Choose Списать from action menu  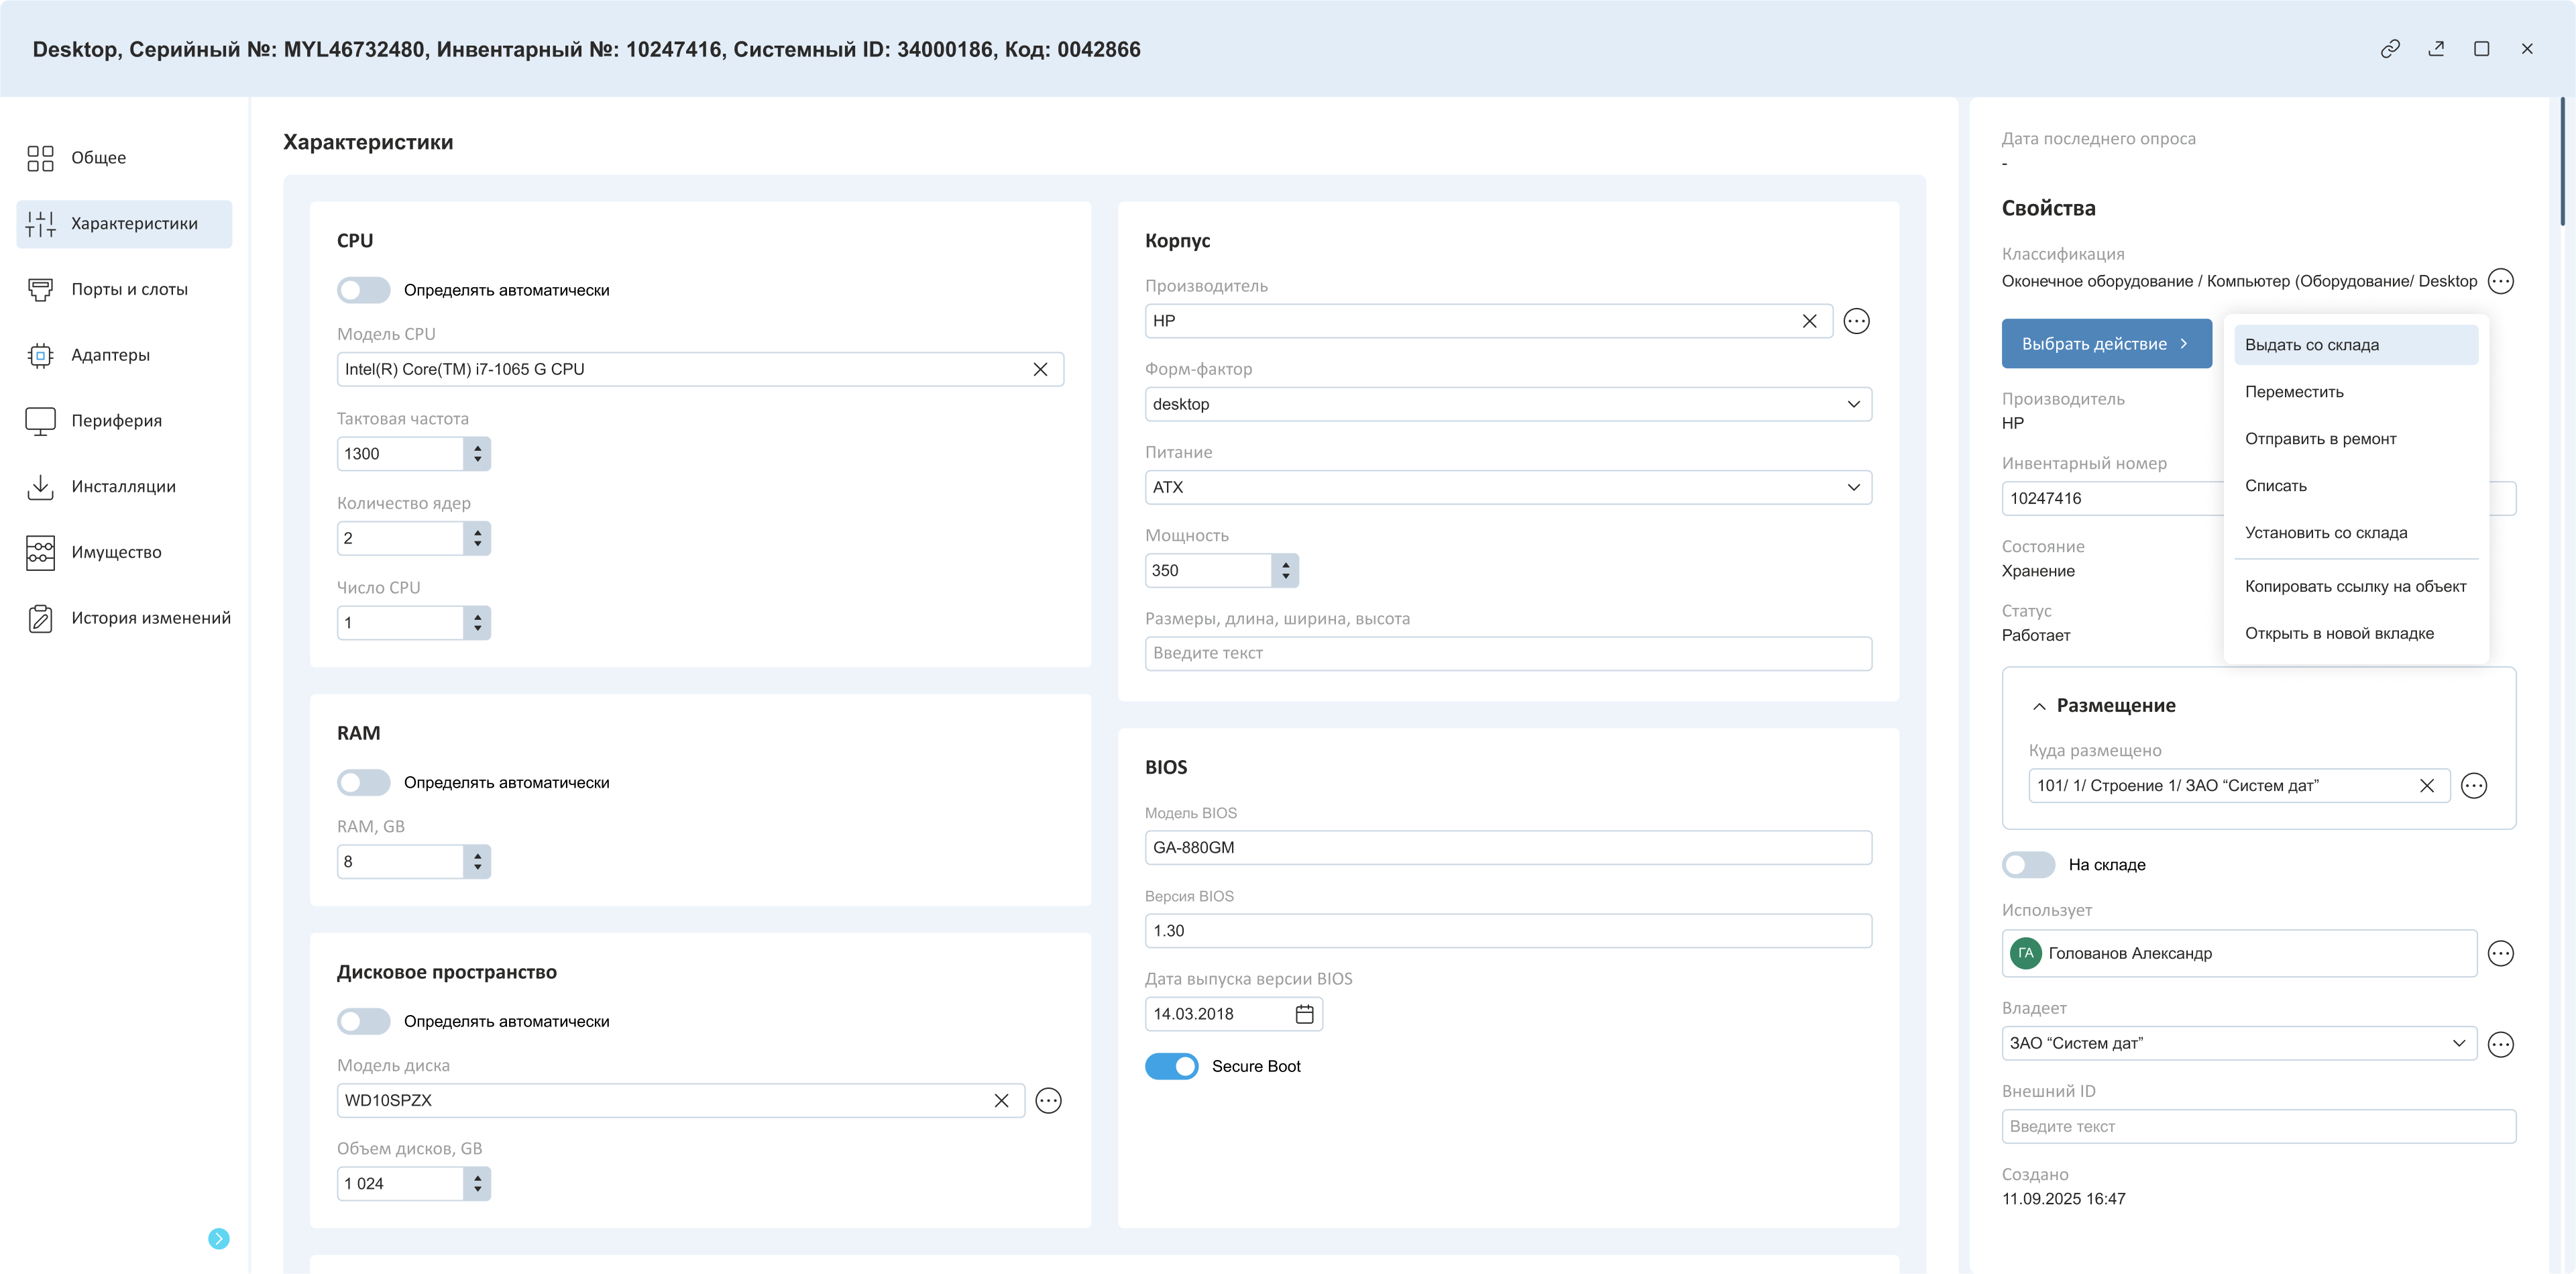coord(2275,486)
